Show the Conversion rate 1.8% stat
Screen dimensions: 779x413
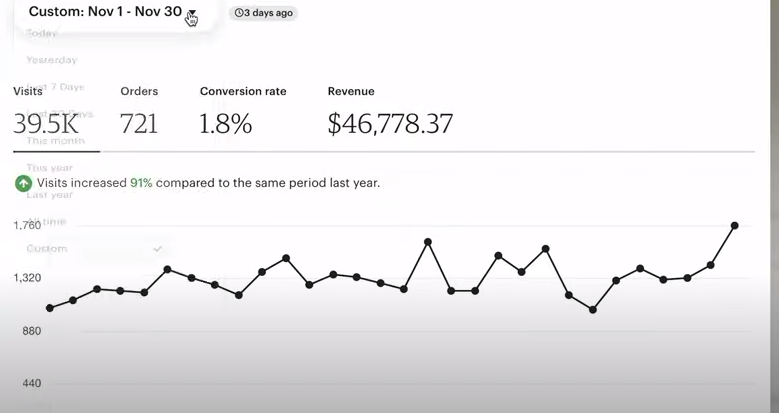click(243, 112)
